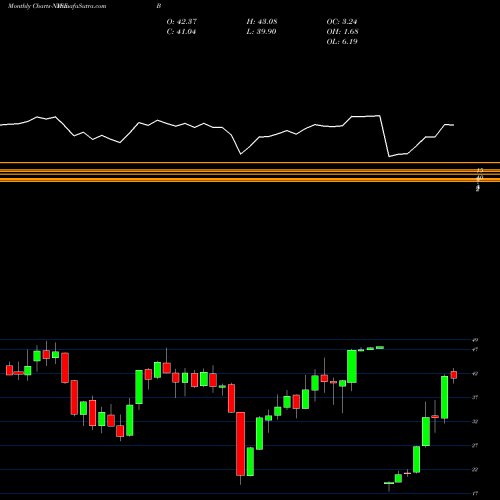Click the price axis label '49'
The height and width of the screenshot is (500, 500).
tap(475, 340)
